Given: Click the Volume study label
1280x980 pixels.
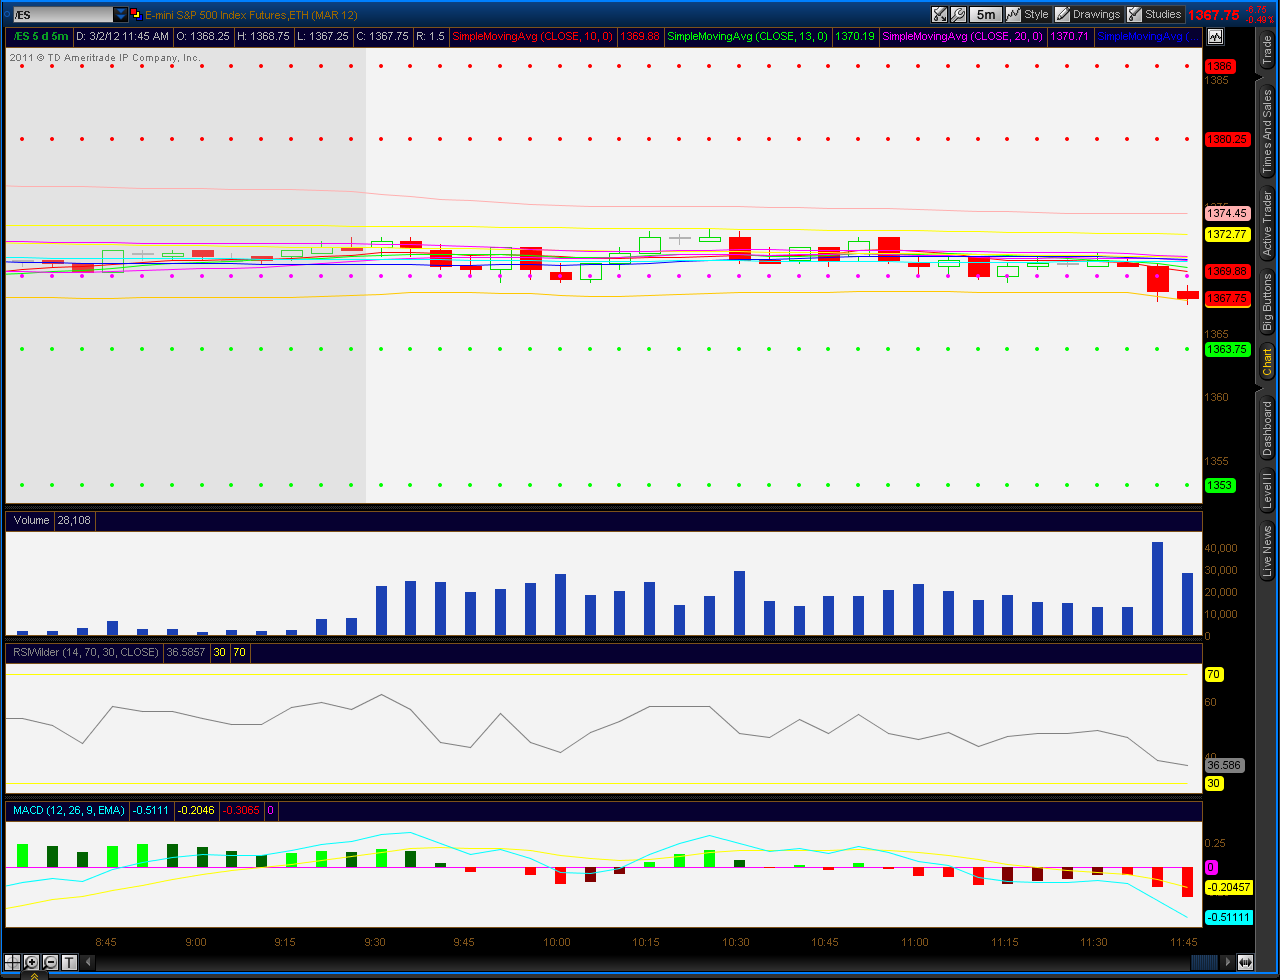Looking at the screenshot, I should click(x=31, y=520).
